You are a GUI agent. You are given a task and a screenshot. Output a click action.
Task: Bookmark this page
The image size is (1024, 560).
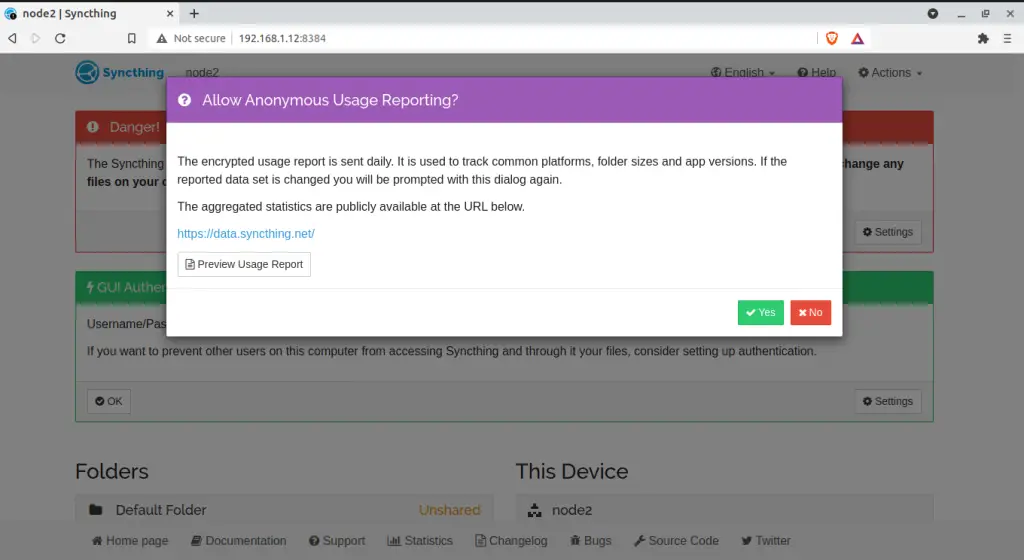tap(131, 39)
